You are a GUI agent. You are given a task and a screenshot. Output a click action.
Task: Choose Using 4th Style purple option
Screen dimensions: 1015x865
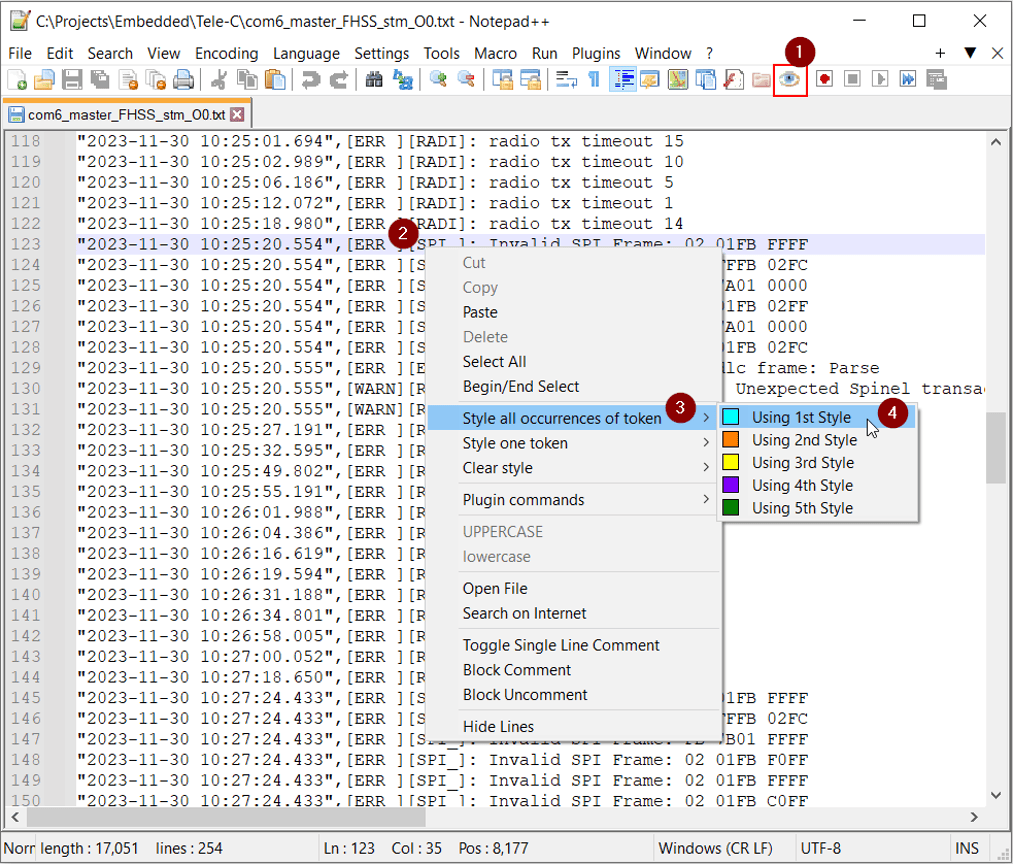tap(818, 486)
